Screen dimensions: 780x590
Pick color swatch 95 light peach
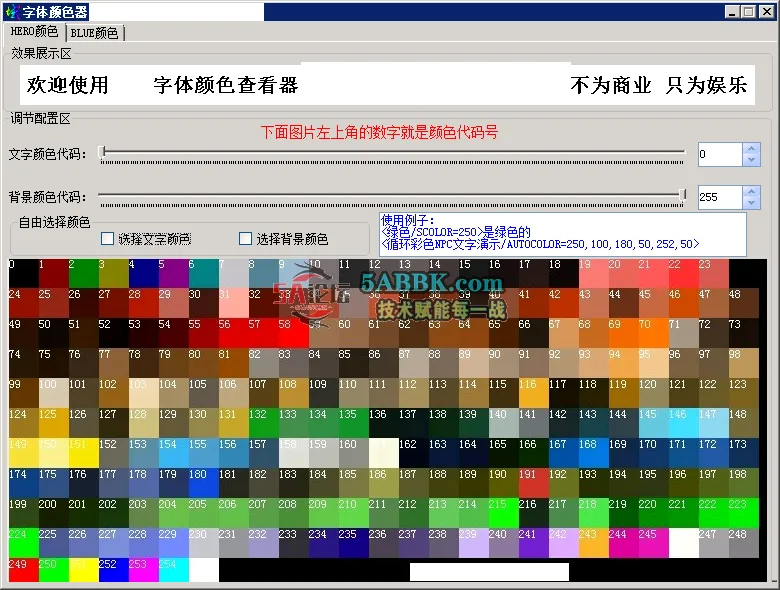[x=654, y=364]
